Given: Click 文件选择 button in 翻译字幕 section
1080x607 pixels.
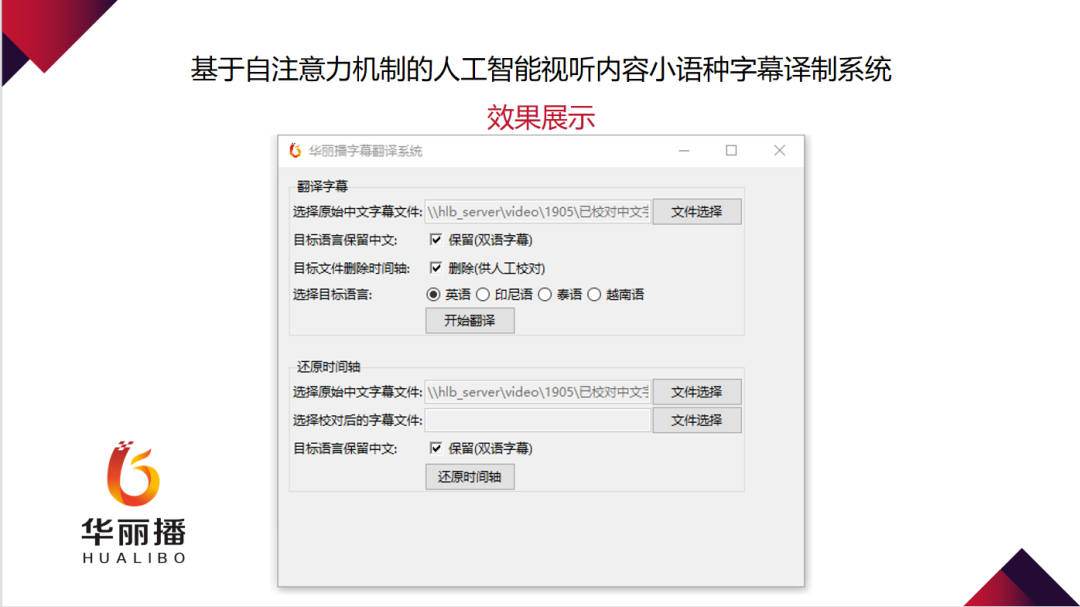Looking at the screenshot, I should coord(697,212).
